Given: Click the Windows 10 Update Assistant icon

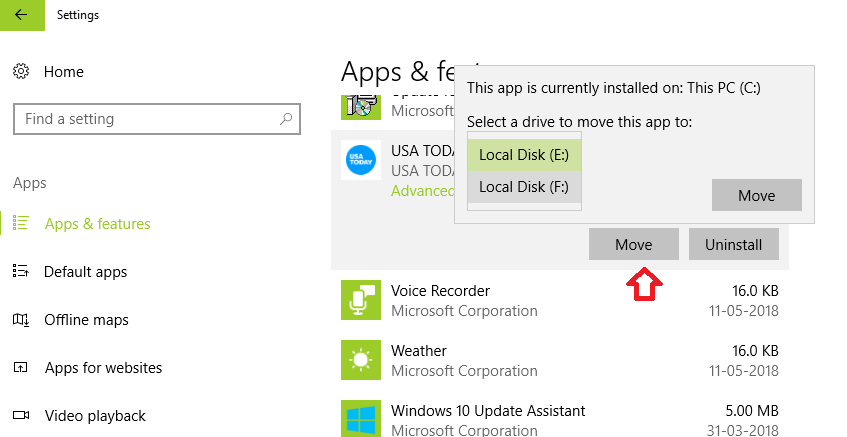Looking at the screenshot, I should [x=361, y=419].
